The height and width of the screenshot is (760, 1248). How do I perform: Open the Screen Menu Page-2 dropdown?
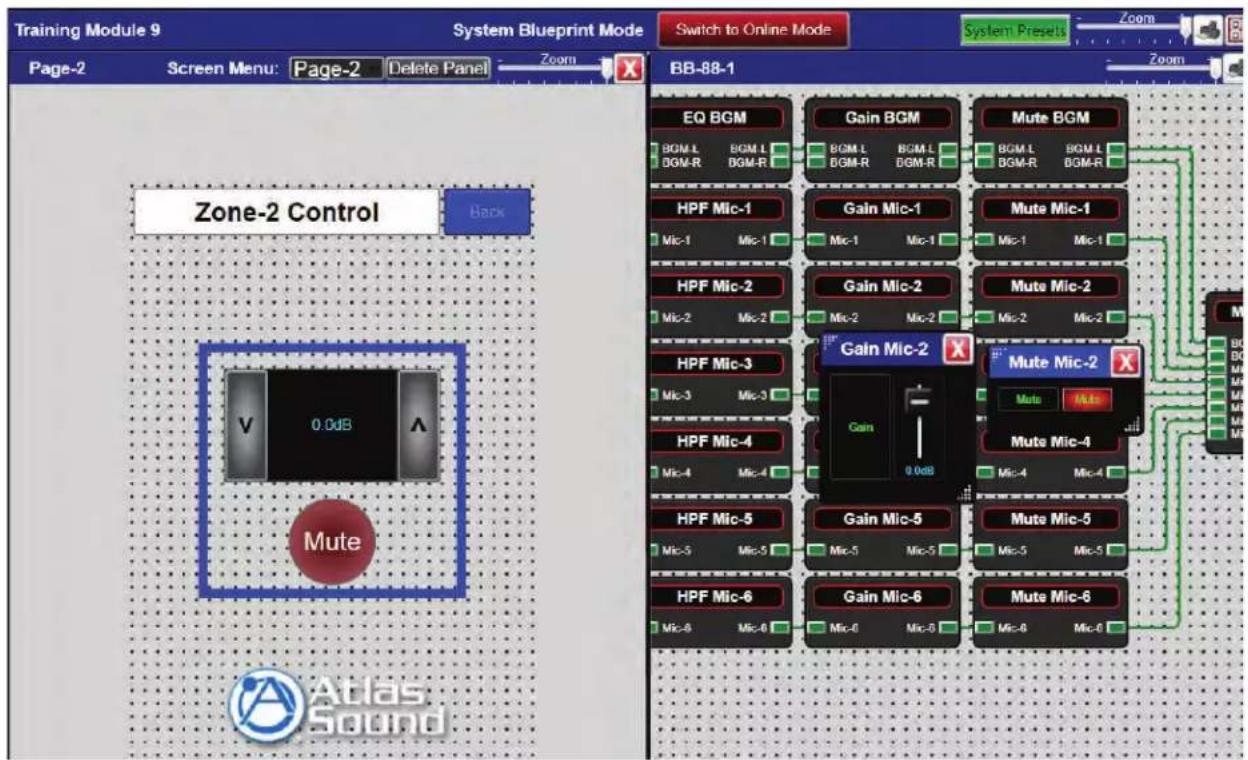335,69
